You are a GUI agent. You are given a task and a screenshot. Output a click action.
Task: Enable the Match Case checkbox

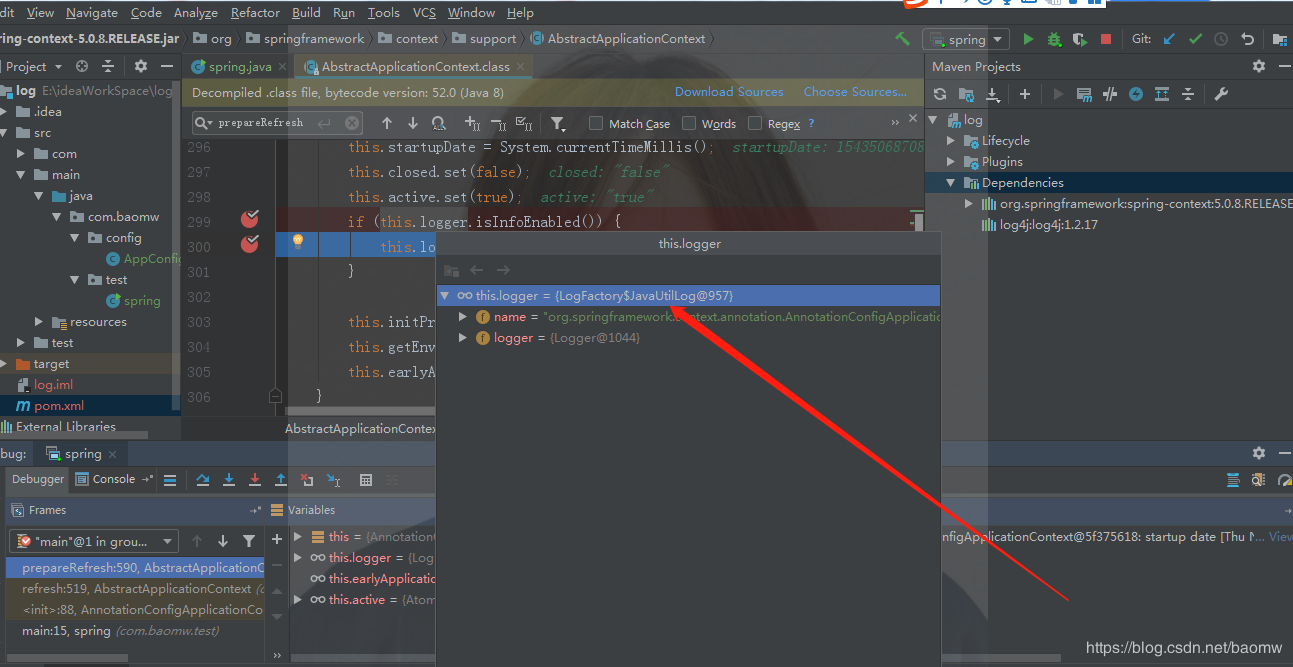[596, 124]
